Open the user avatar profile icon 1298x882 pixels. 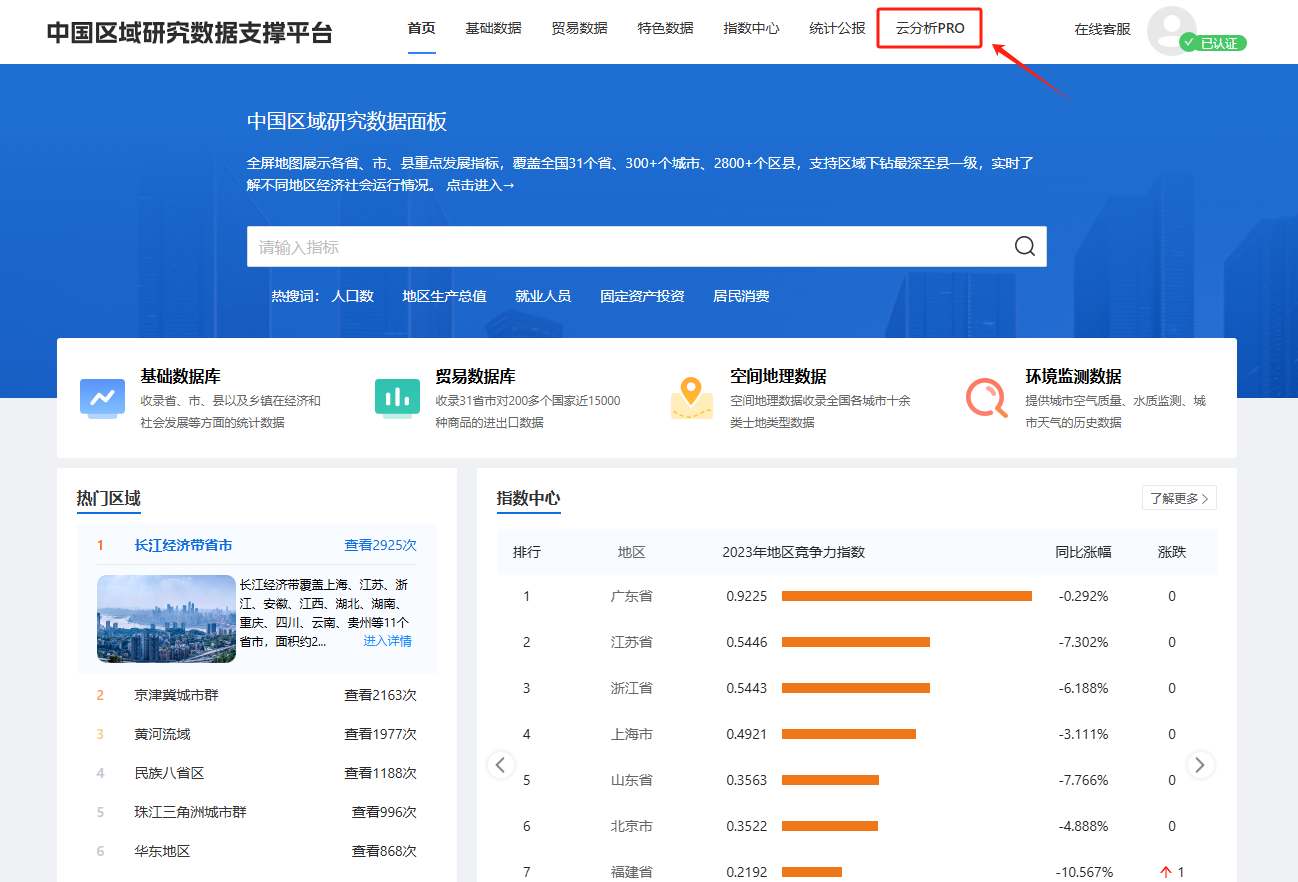pyautogui.click(x=1171, y=30)
